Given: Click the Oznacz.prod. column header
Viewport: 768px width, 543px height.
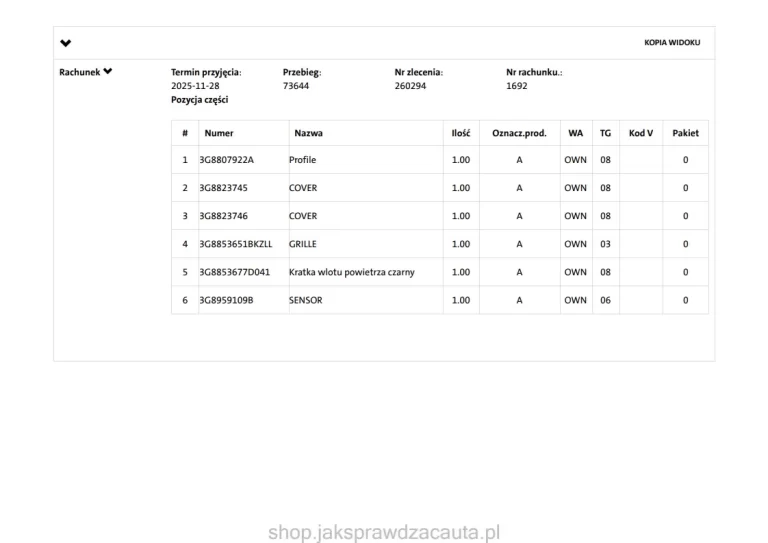Looking at the screenshot, I should pyautogui.click(x=519, y=133).
